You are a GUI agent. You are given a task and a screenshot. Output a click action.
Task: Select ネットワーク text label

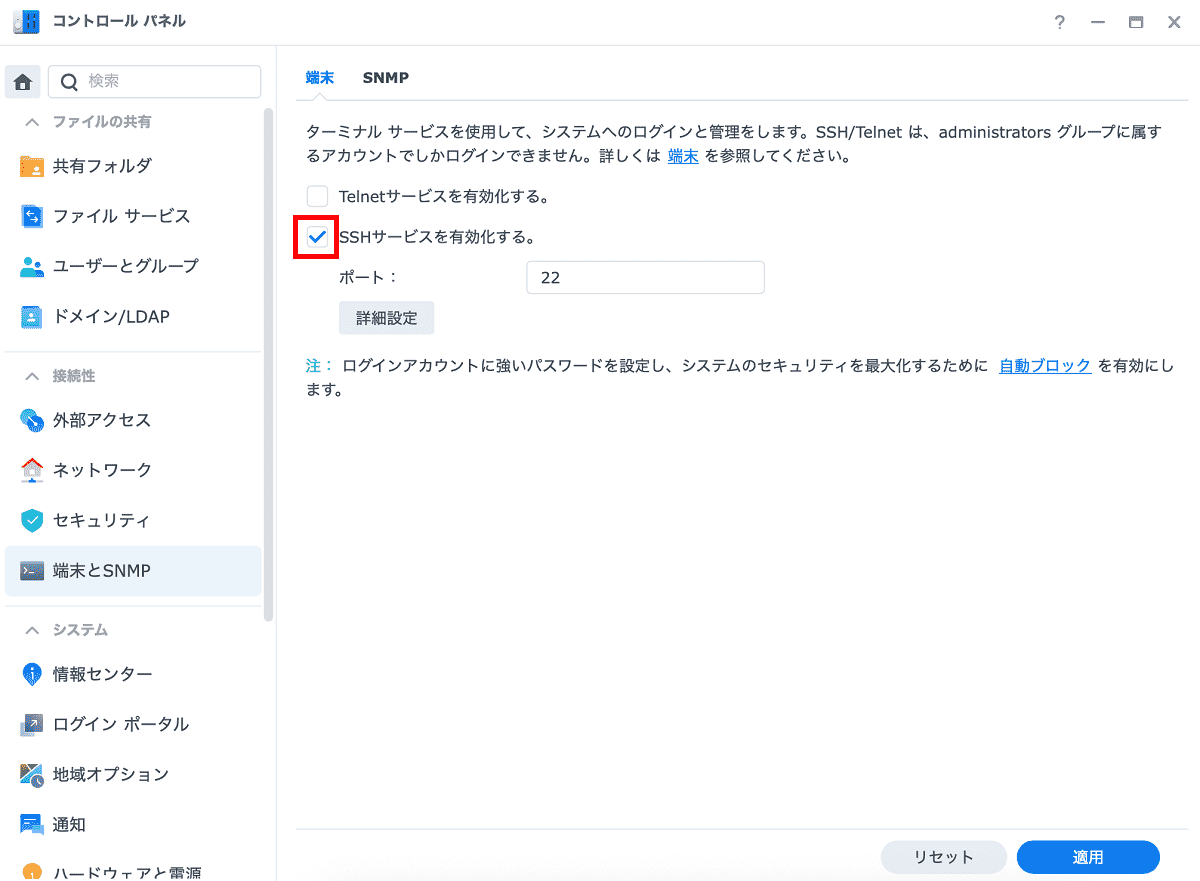[x=102, y=470]
